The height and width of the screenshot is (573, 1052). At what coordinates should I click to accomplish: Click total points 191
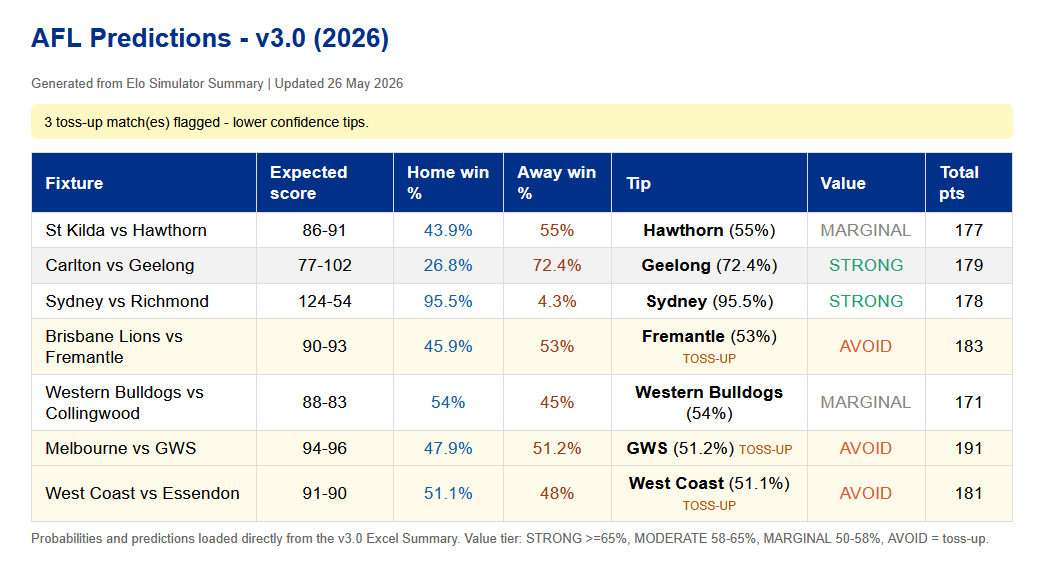point(969,448)
